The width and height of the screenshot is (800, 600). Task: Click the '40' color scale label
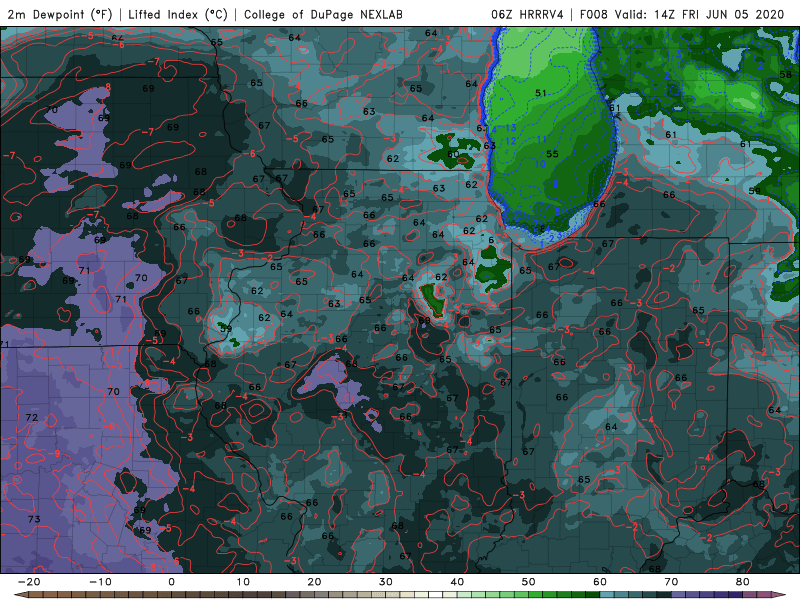457,582
